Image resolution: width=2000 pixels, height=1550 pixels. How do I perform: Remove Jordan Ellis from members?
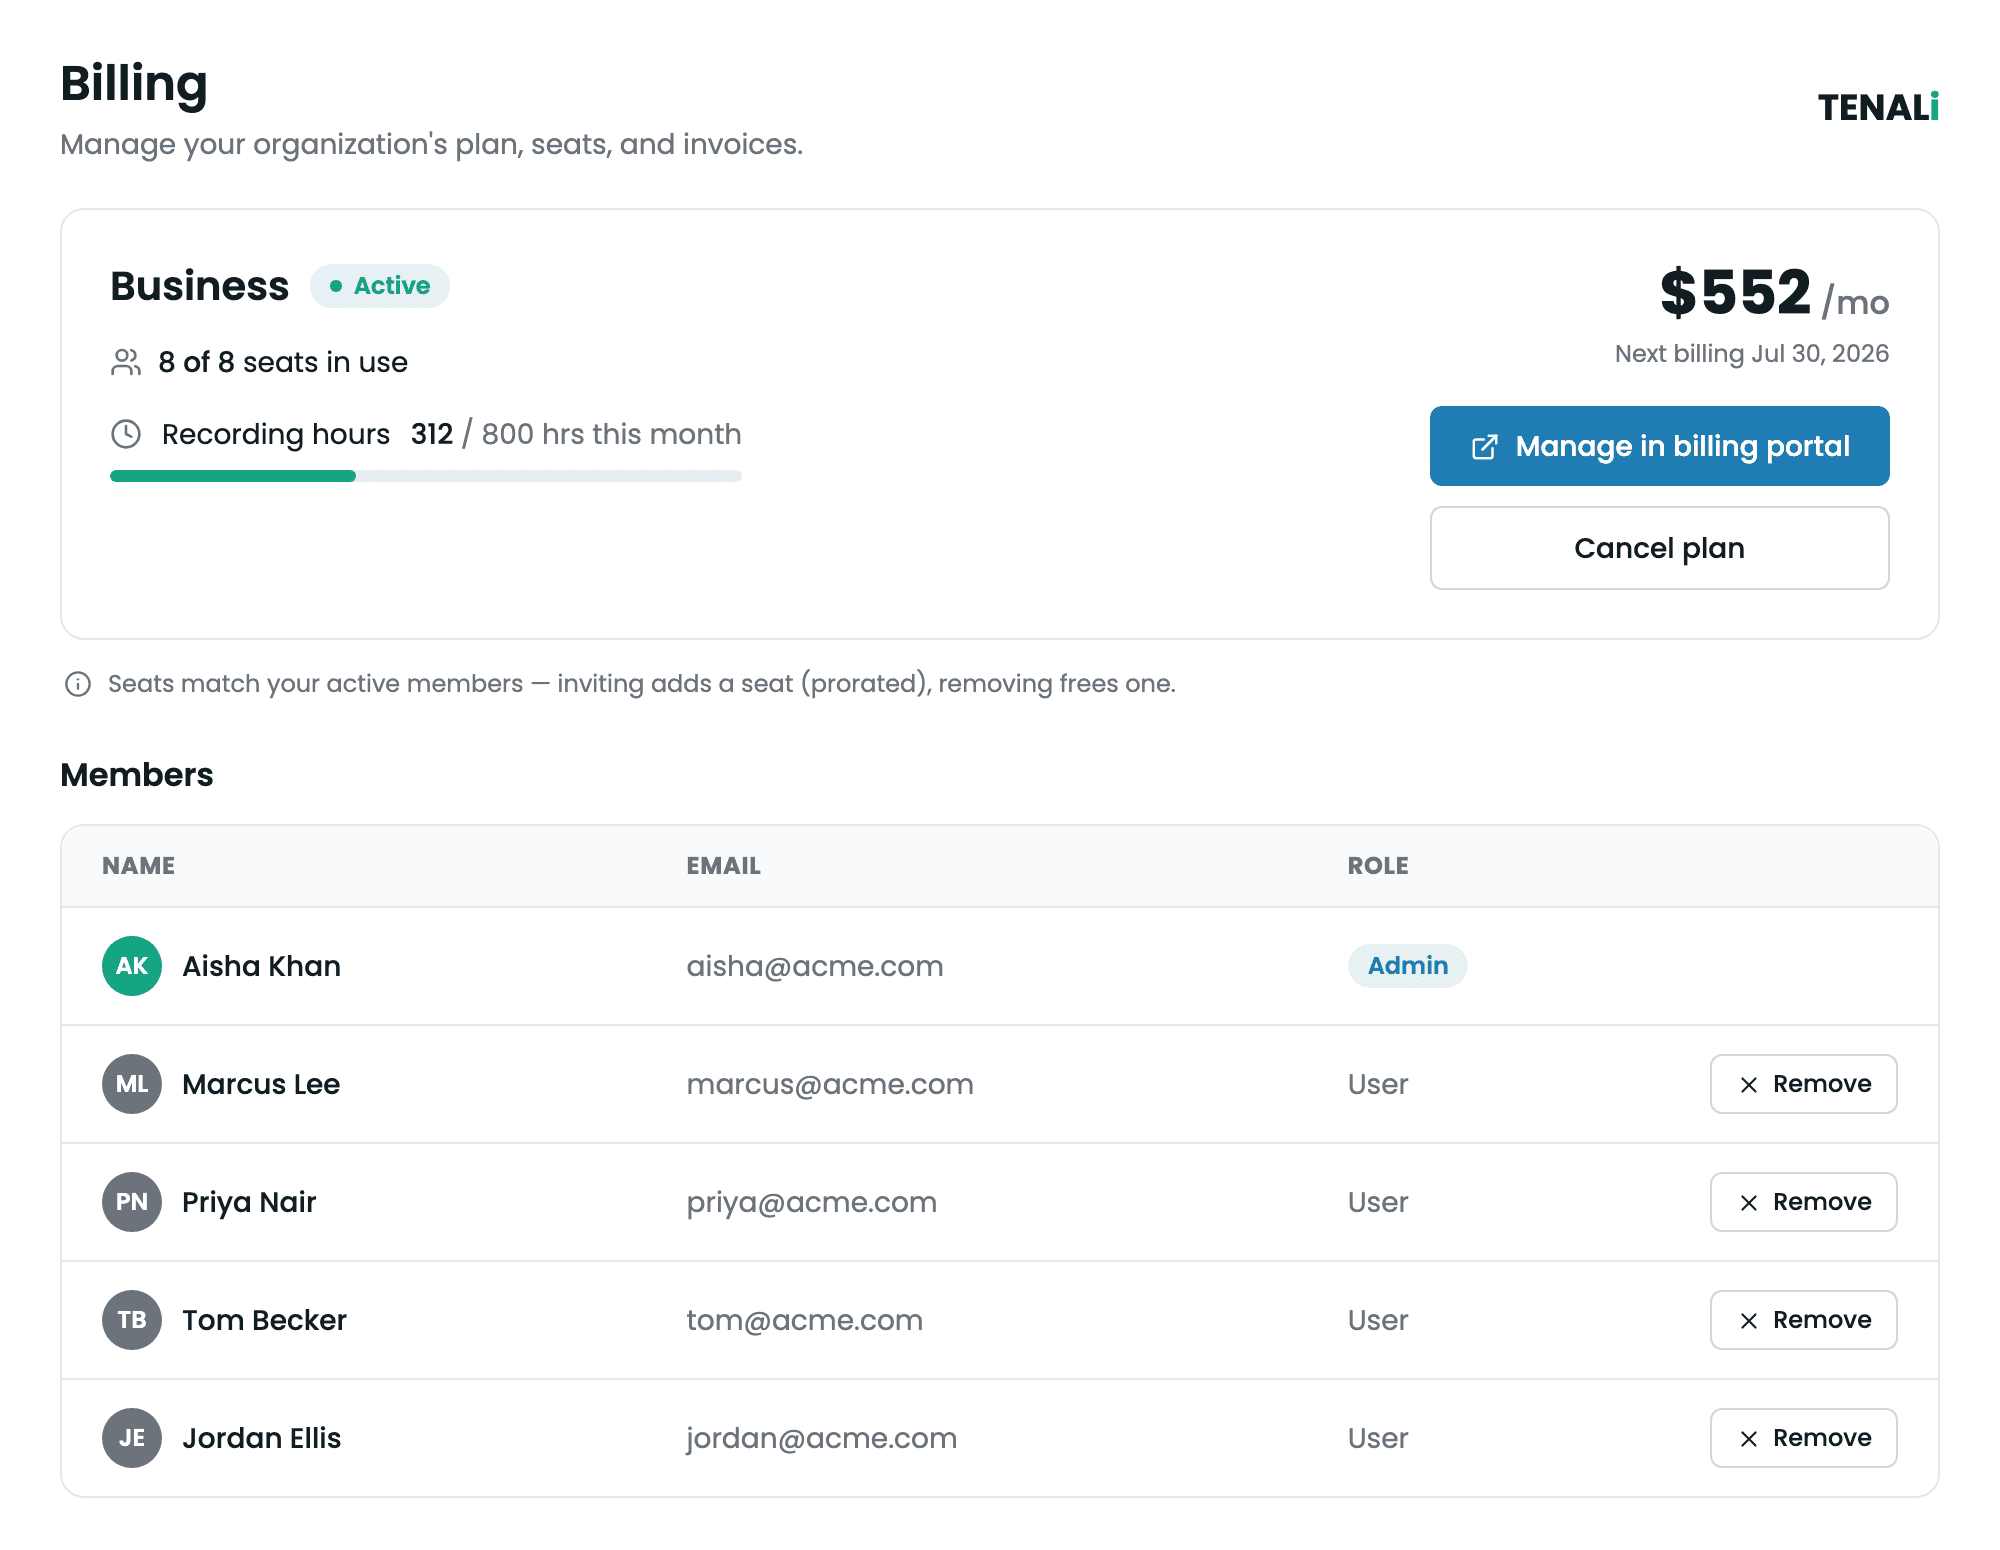tap(1803, 1438)
